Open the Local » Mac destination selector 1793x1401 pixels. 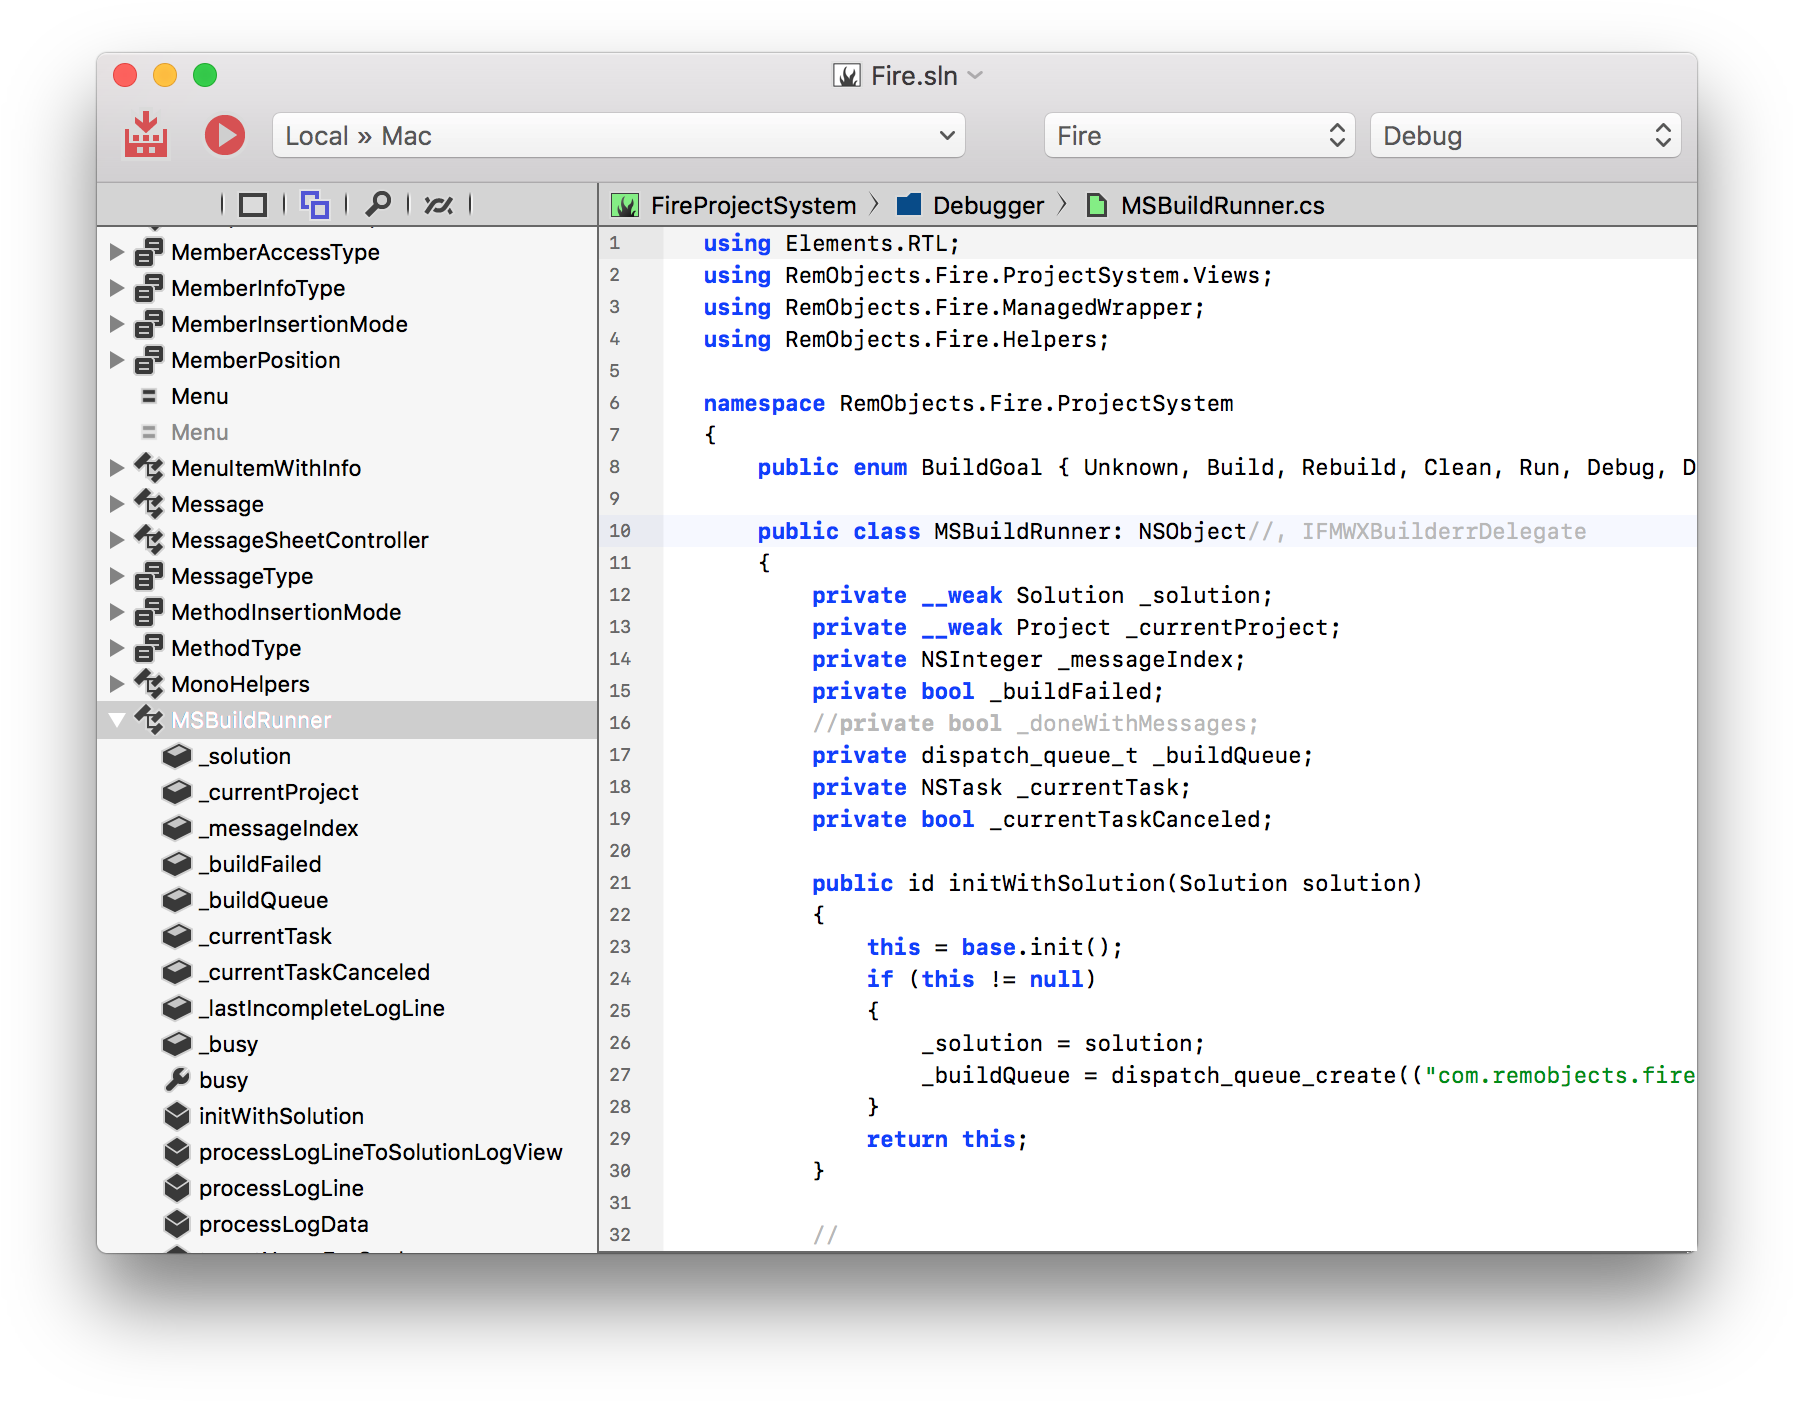point(618,135)
